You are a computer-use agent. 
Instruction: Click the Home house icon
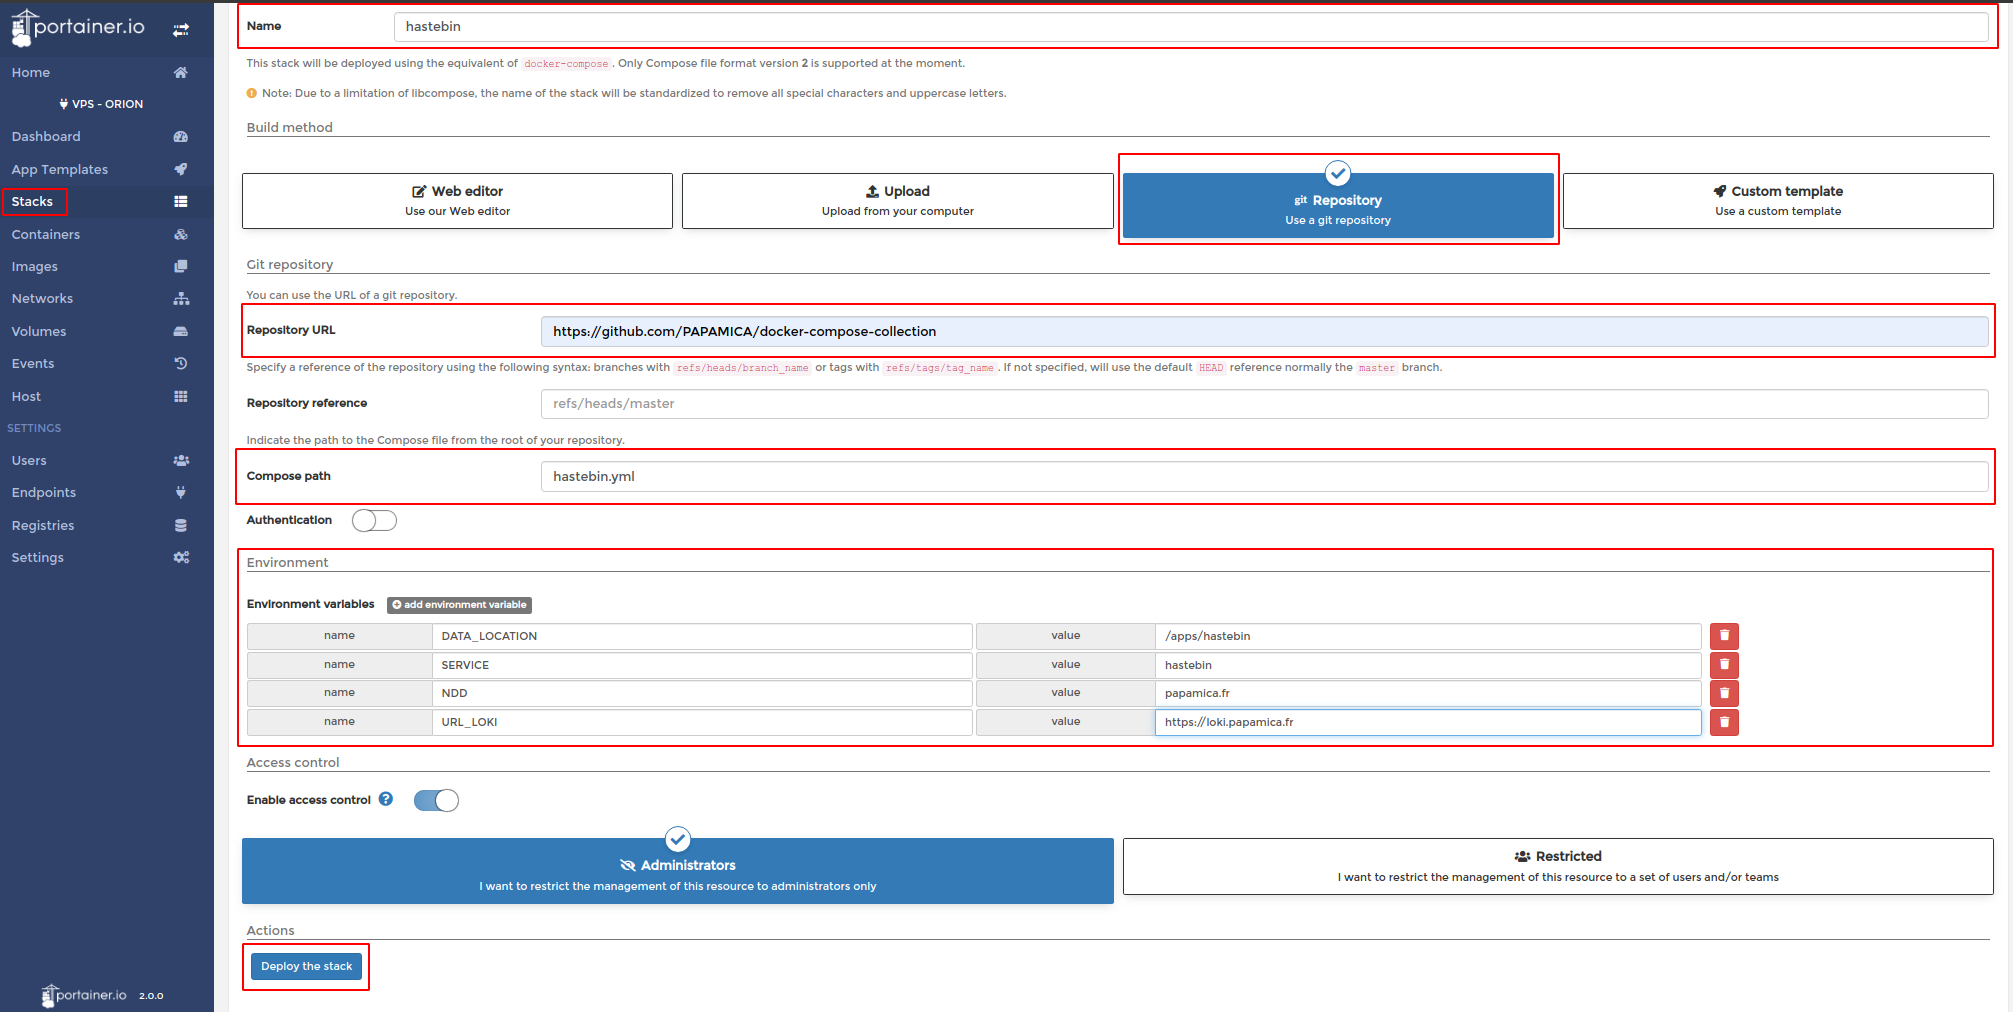coord(181,72)
